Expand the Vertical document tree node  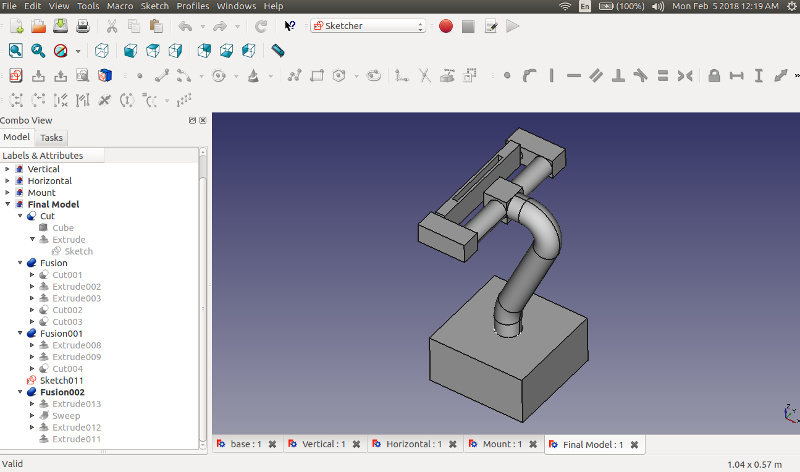(8, 169)
